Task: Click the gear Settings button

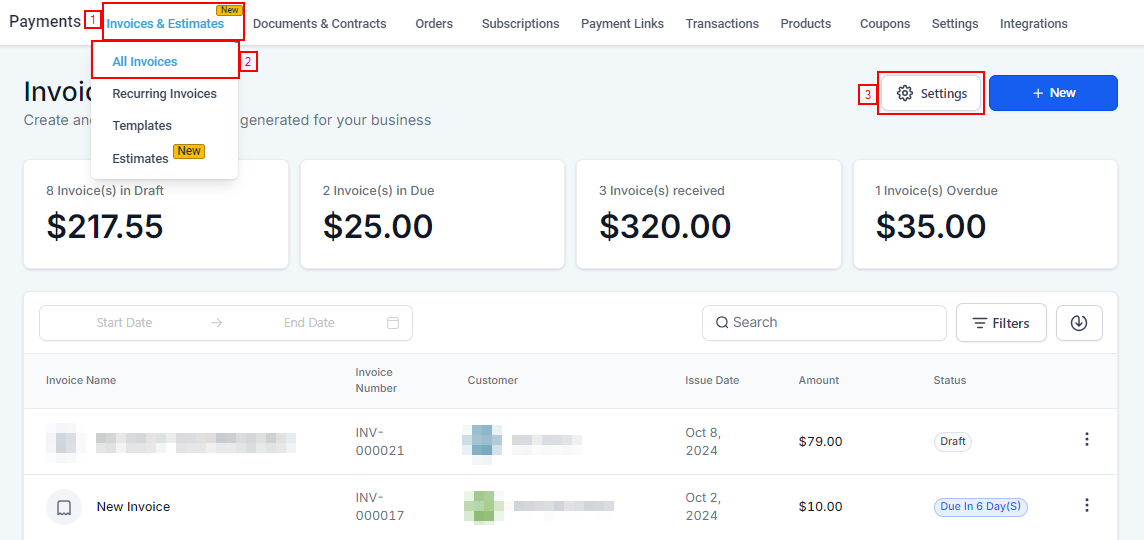Action: click(x=931, y=93)
